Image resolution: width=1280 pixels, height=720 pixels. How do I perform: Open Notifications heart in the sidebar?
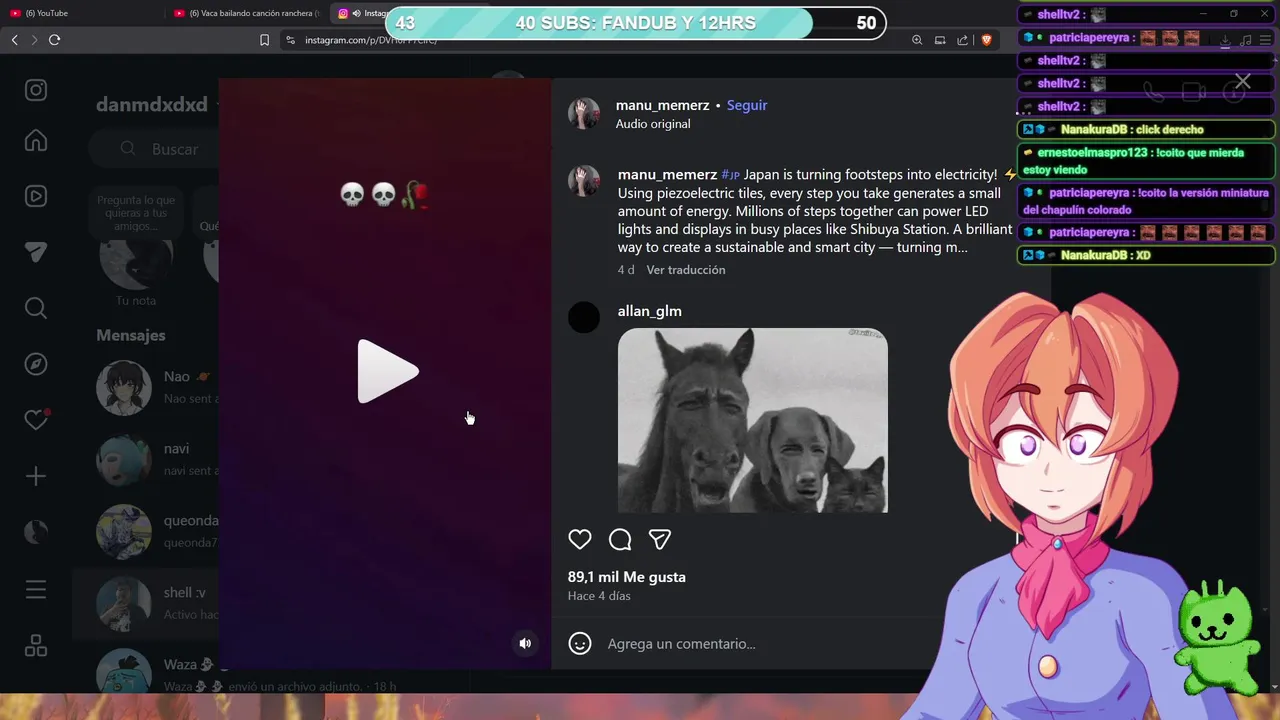tap(36, 420)
